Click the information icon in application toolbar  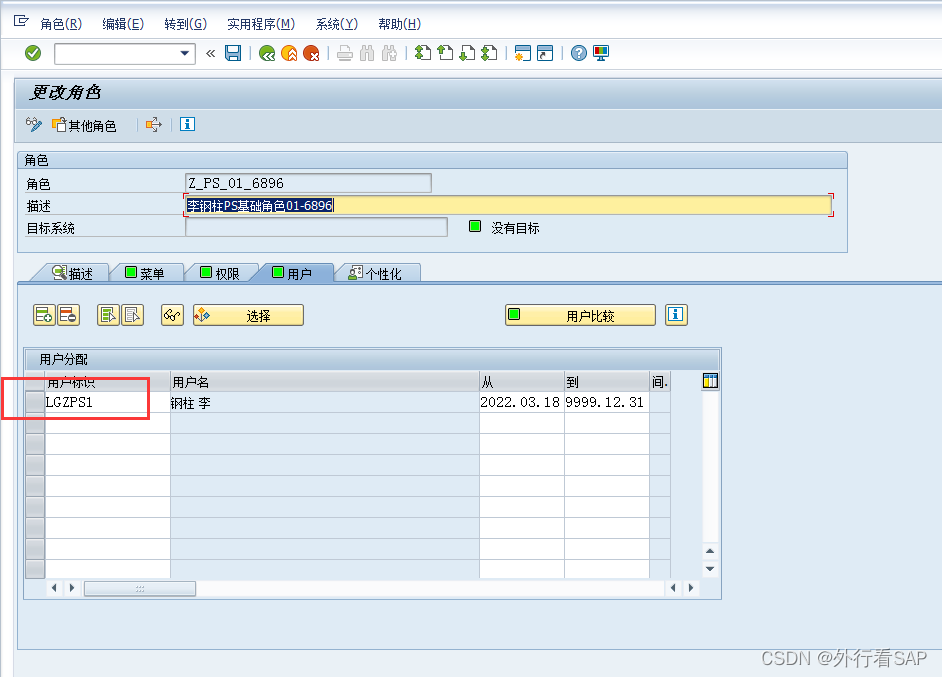187,124
